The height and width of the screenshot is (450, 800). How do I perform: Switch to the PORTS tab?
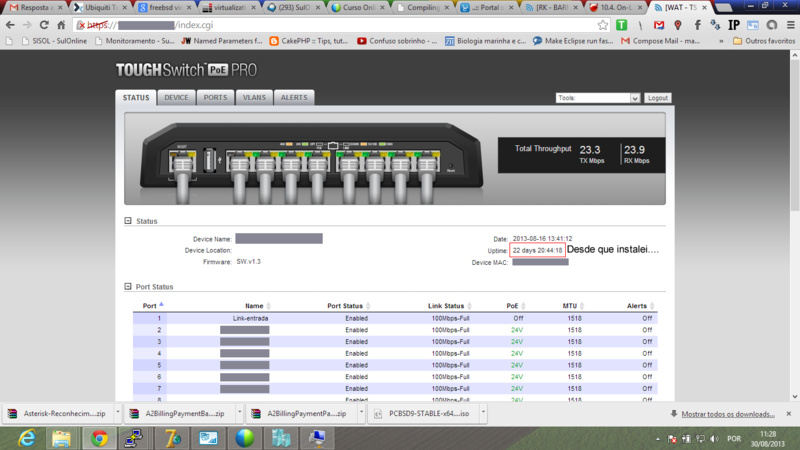(215, 97)
